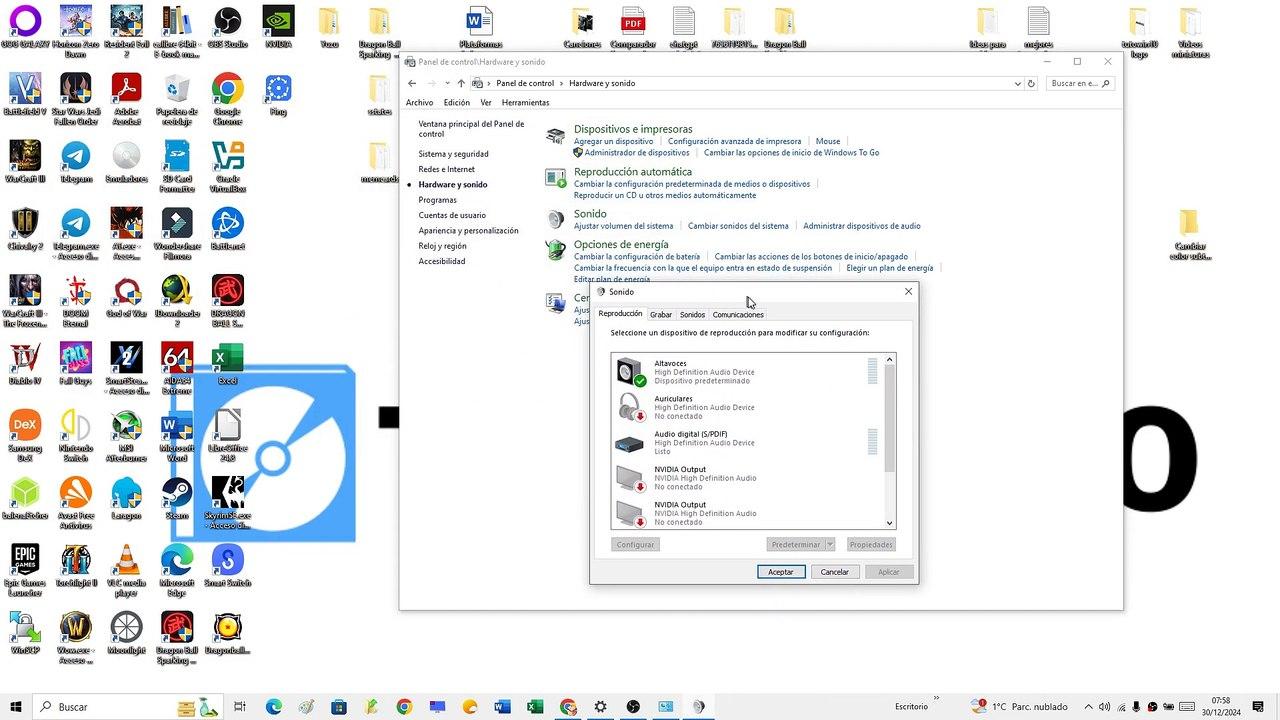The width and height of the screenshot is (1280, 720).
Task: Click the Dispositivos e impresoras printer icon
Action: pos(555,135)
